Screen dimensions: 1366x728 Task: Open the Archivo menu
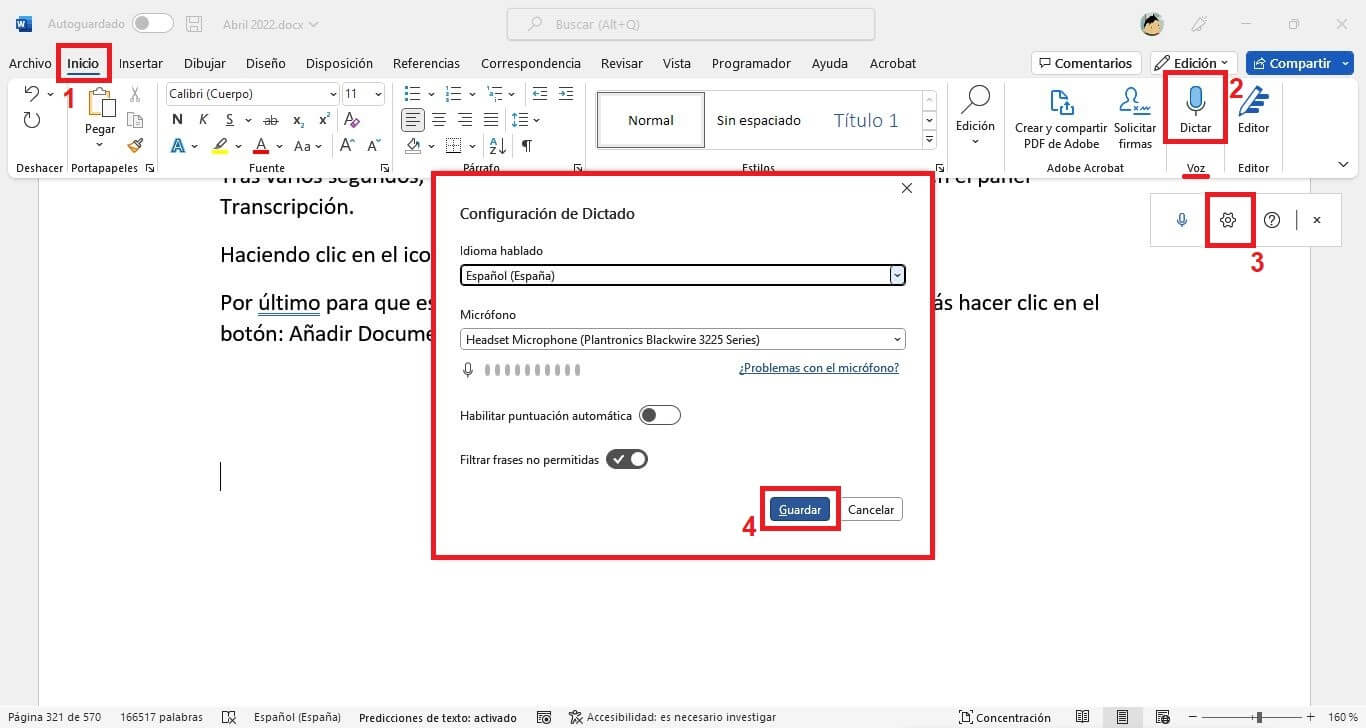(x=30, y=63)
